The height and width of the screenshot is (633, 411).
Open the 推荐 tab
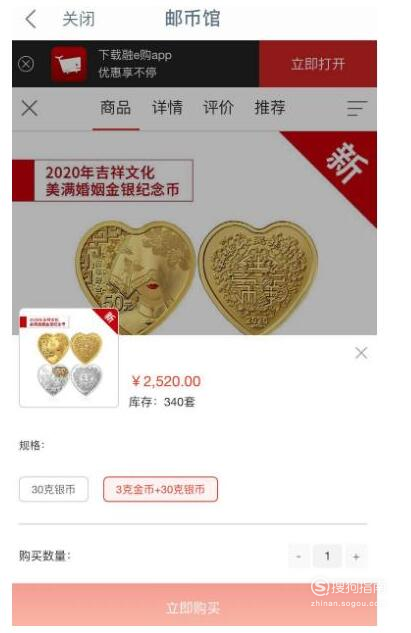pyautogui.click(x=270, y=108)
